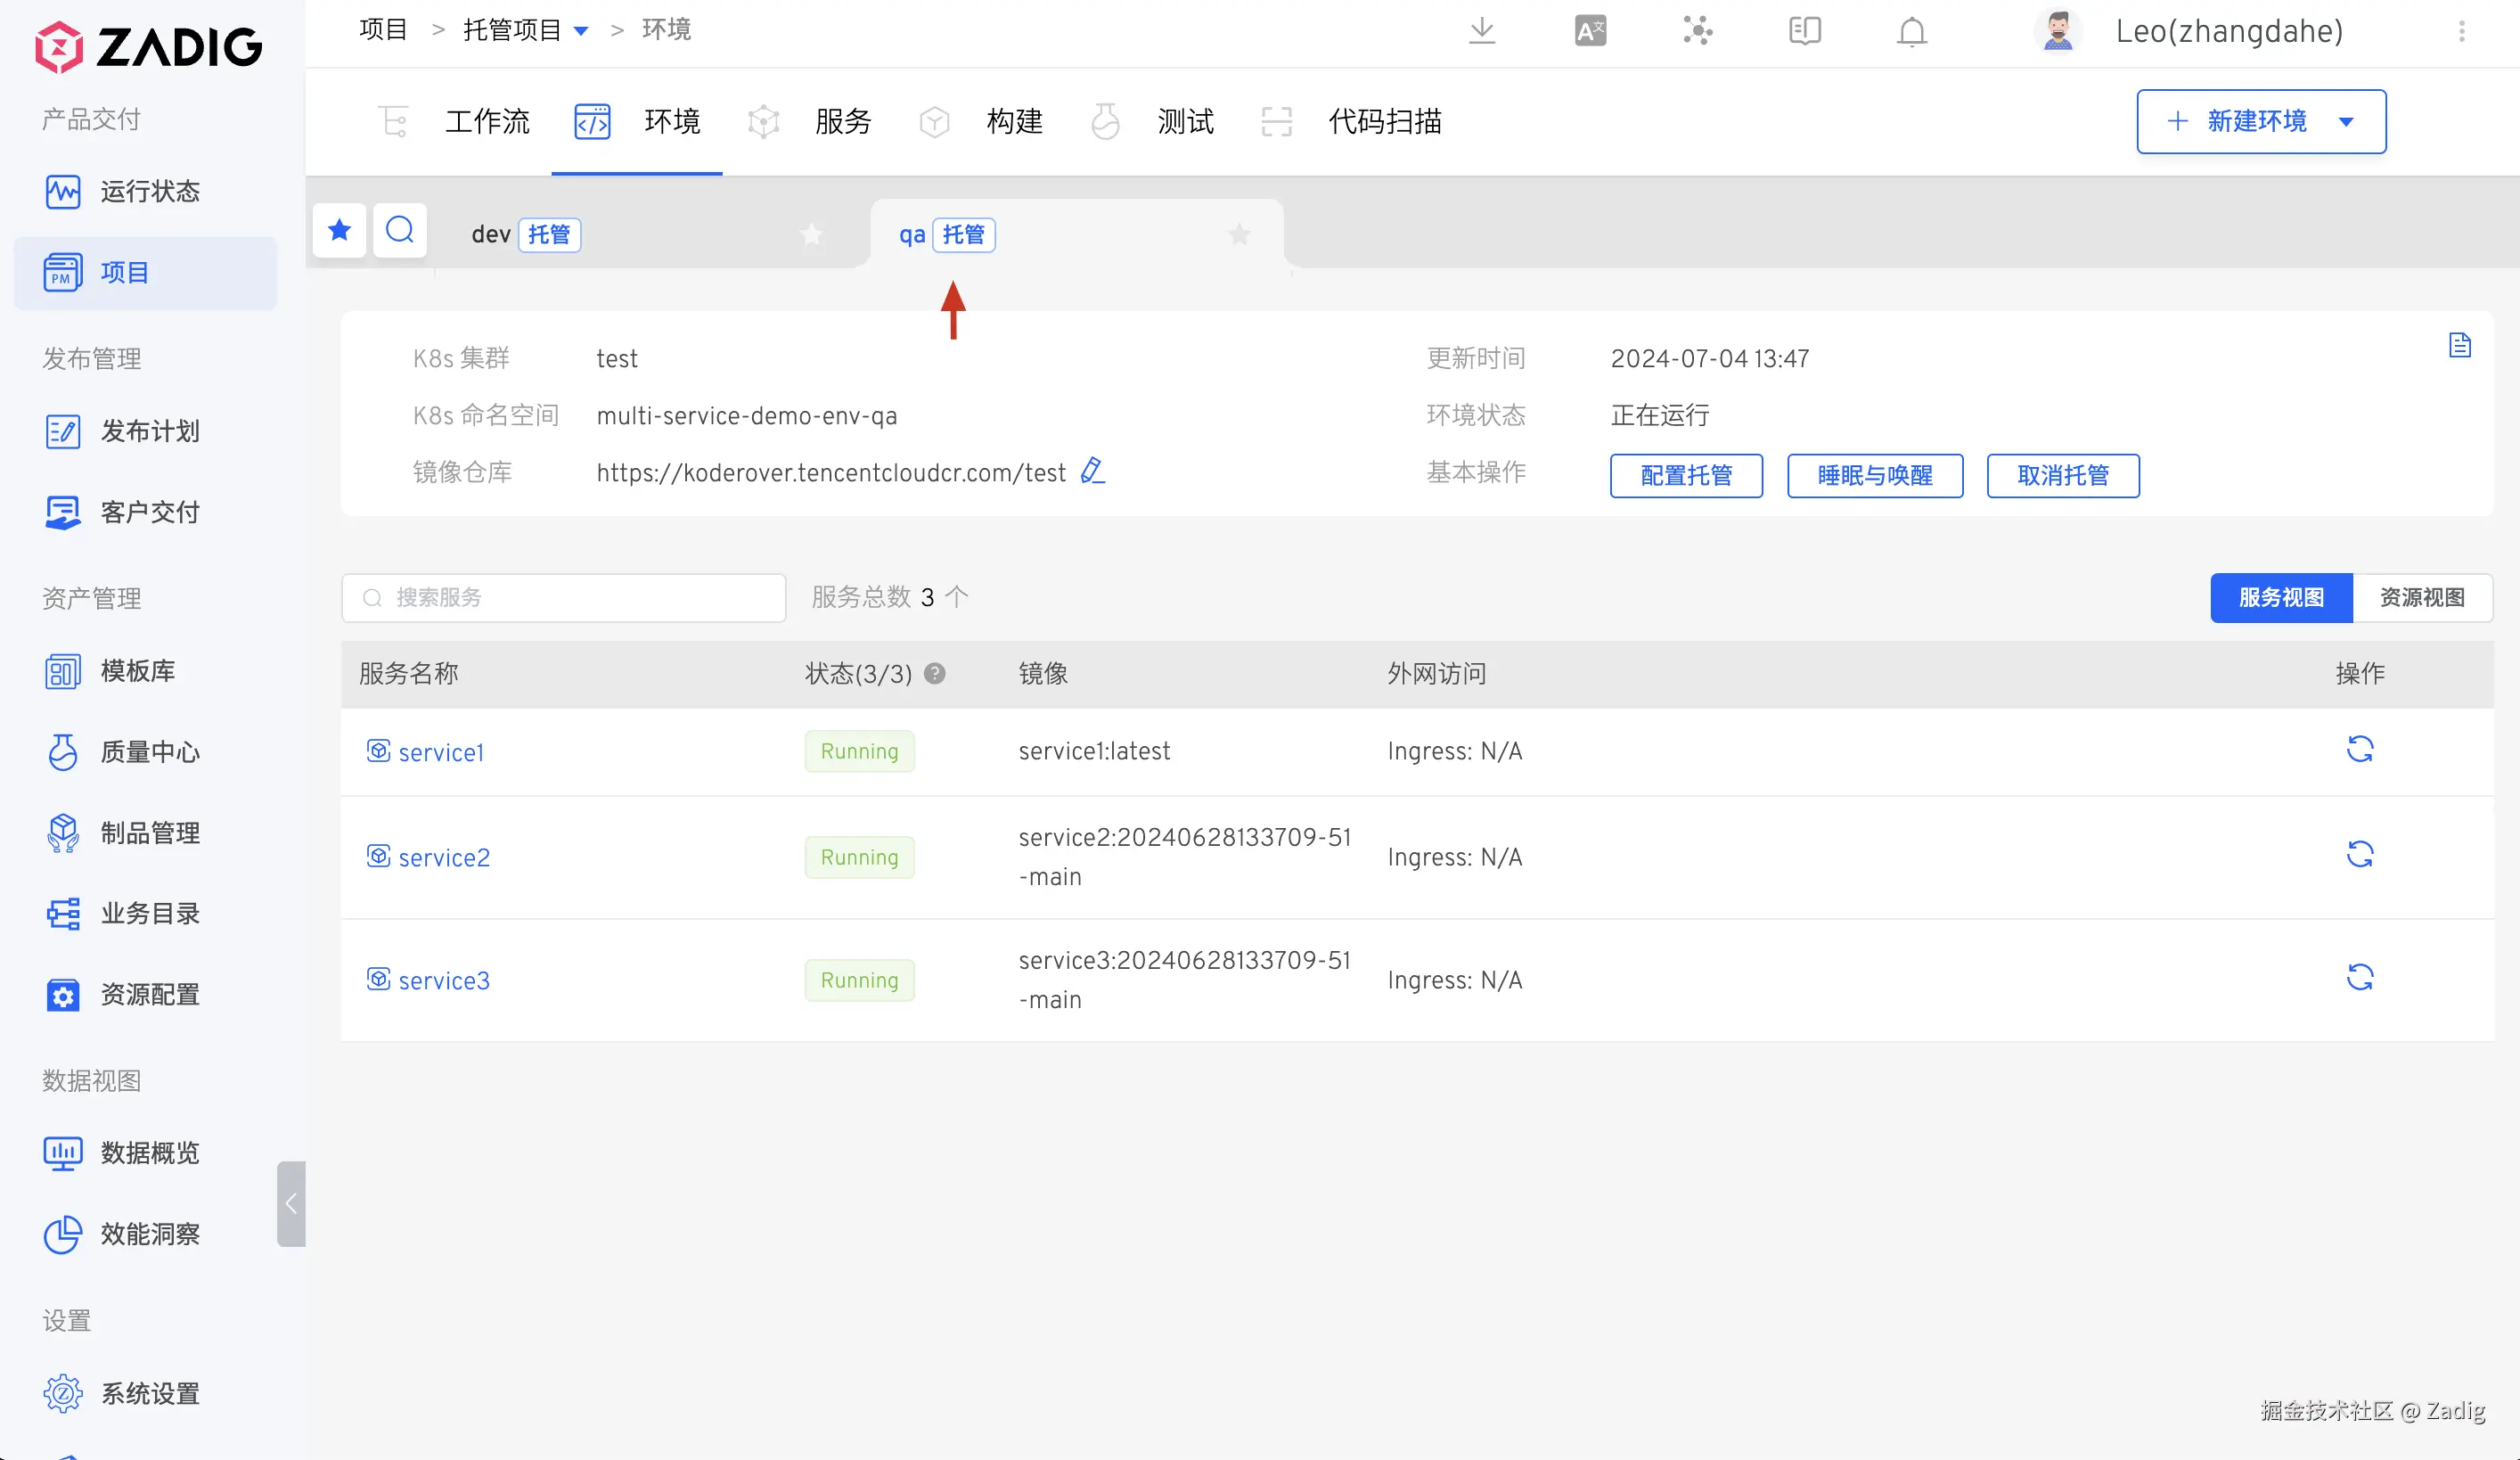Viewport: 2520px width, 1460px height.
Task: Open the documentation book icon
Action: tap(1804, 31)
